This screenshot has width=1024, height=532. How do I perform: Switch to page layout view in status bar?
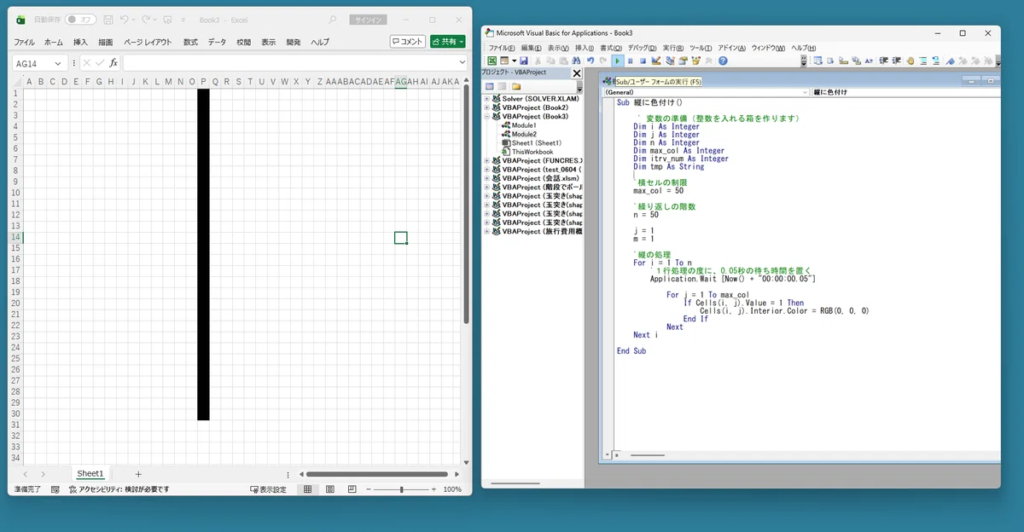[329, 489]
